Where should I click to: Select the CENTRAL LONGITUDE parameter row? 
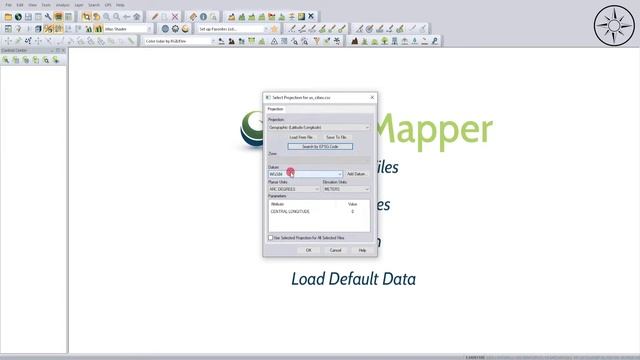tap(319, 211)
